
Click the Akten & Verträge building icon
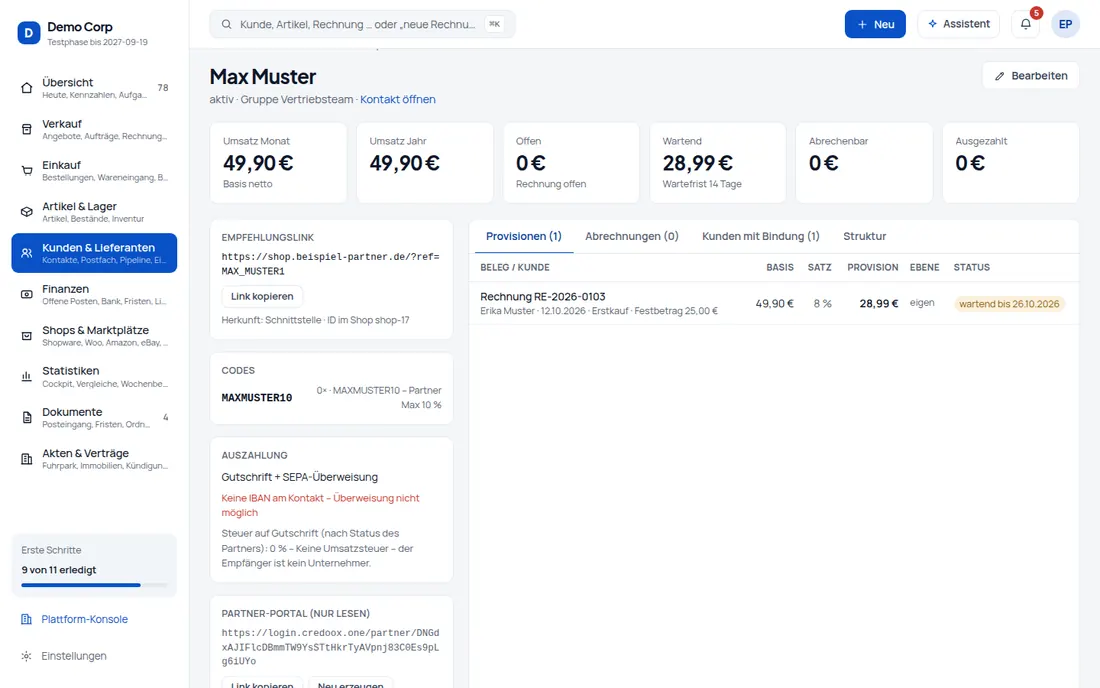coord(27,459)
